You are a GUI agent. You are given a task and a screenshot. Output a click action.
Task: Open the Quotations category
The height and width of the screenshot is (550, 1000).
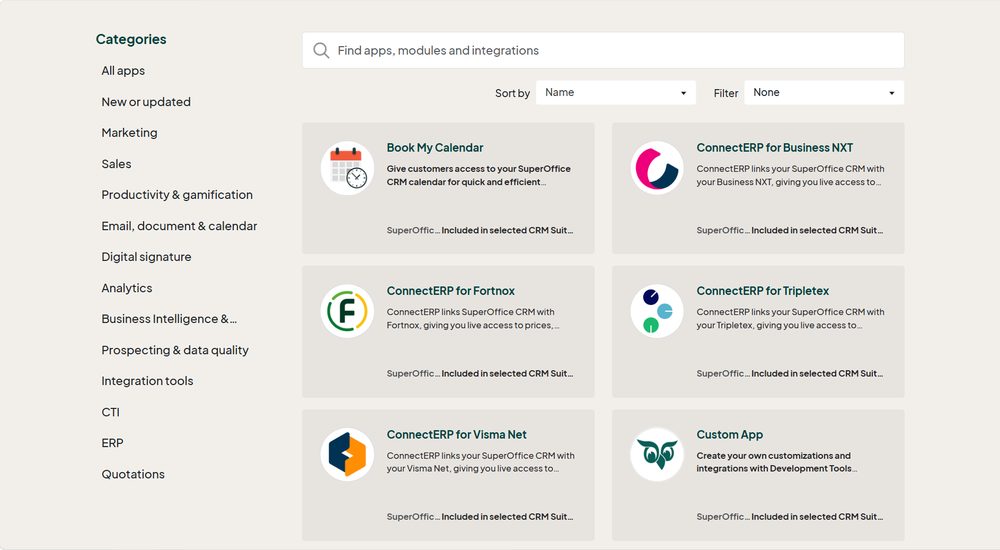133,474
